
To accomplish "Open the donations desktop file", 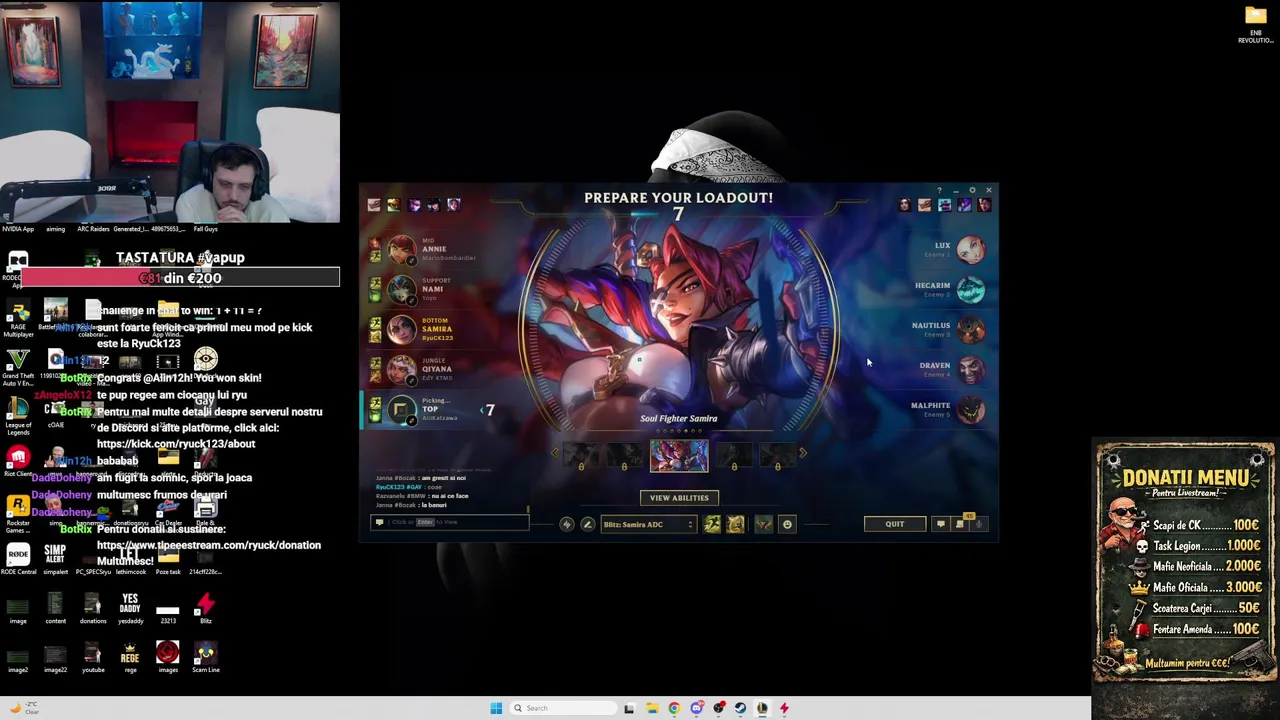I will [92, 608].
